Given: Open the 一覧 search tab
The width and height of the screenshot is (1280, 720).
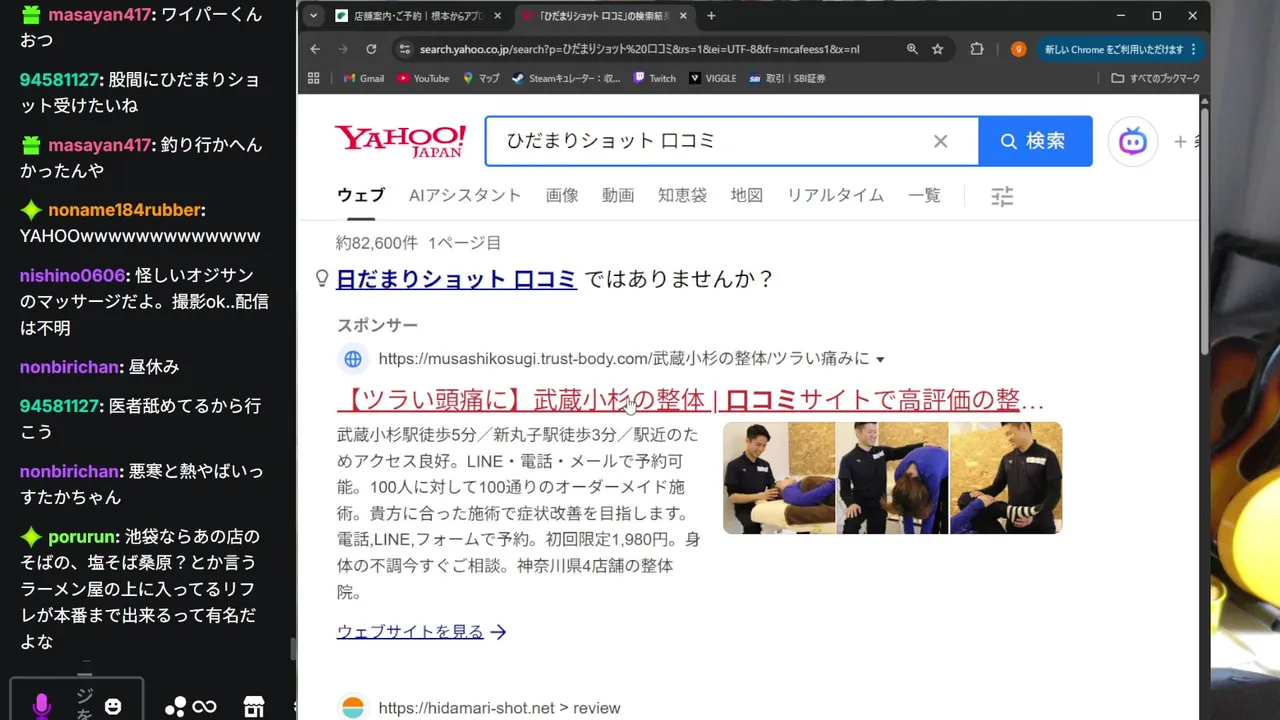Looking at the screenshot, I should [924, 196].
